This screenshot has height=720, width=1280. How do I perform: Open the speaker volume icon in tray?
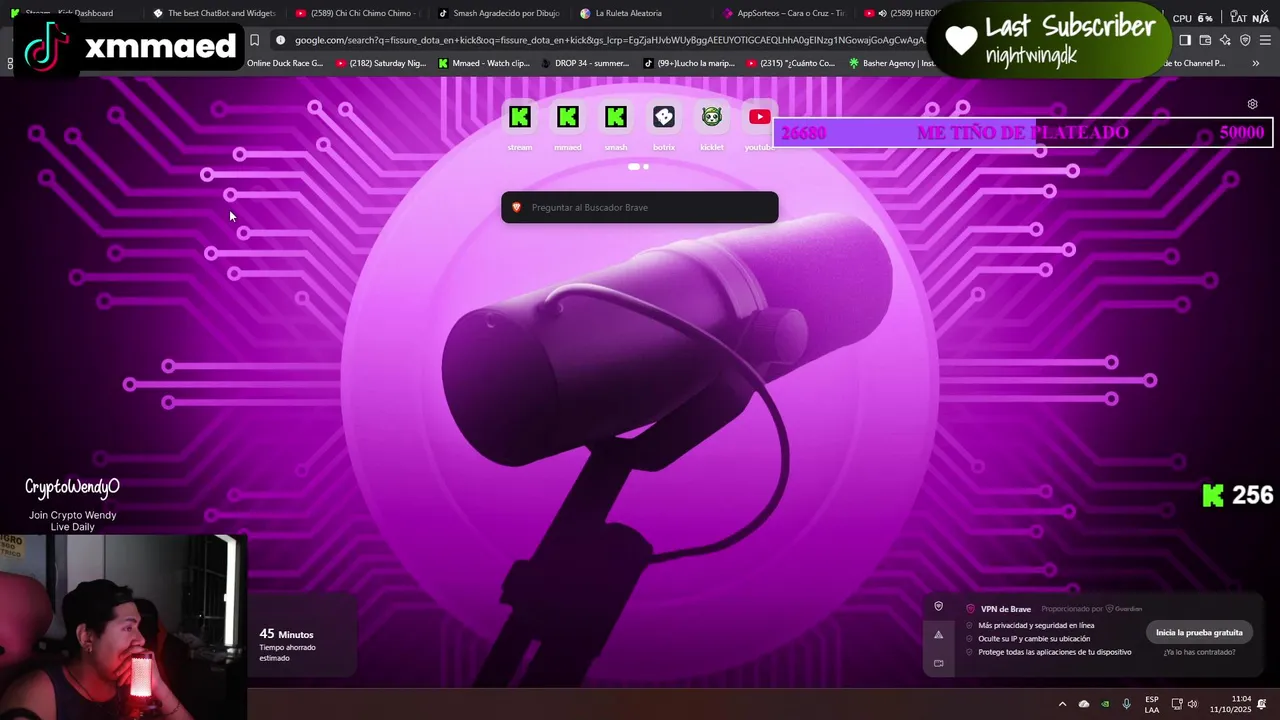[x=1192, y=704]
